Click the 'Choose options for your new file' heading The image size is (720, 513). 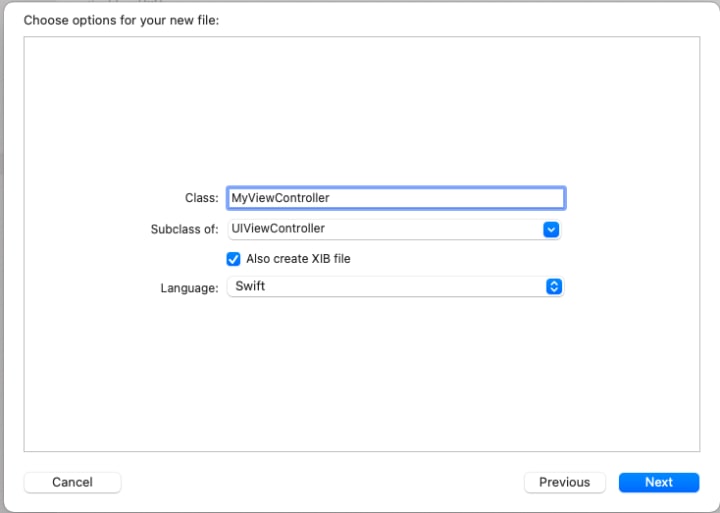(x=121, y=21)
